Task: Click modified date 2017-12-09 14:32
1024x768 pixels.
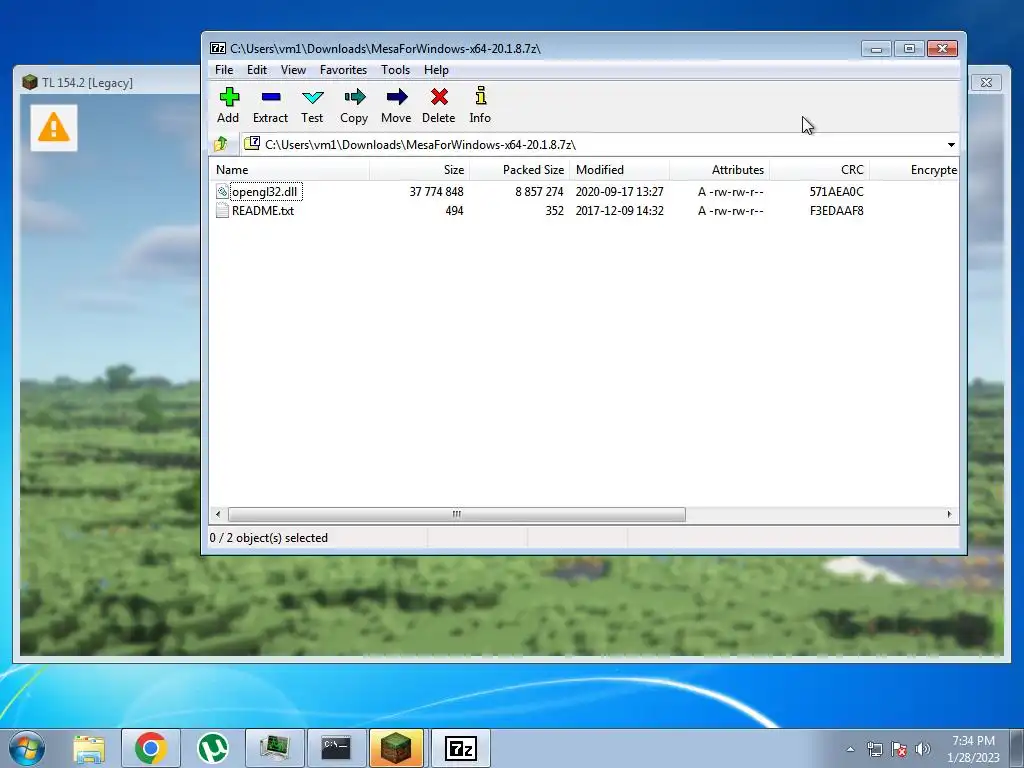Action: click(x=619, y=210)
